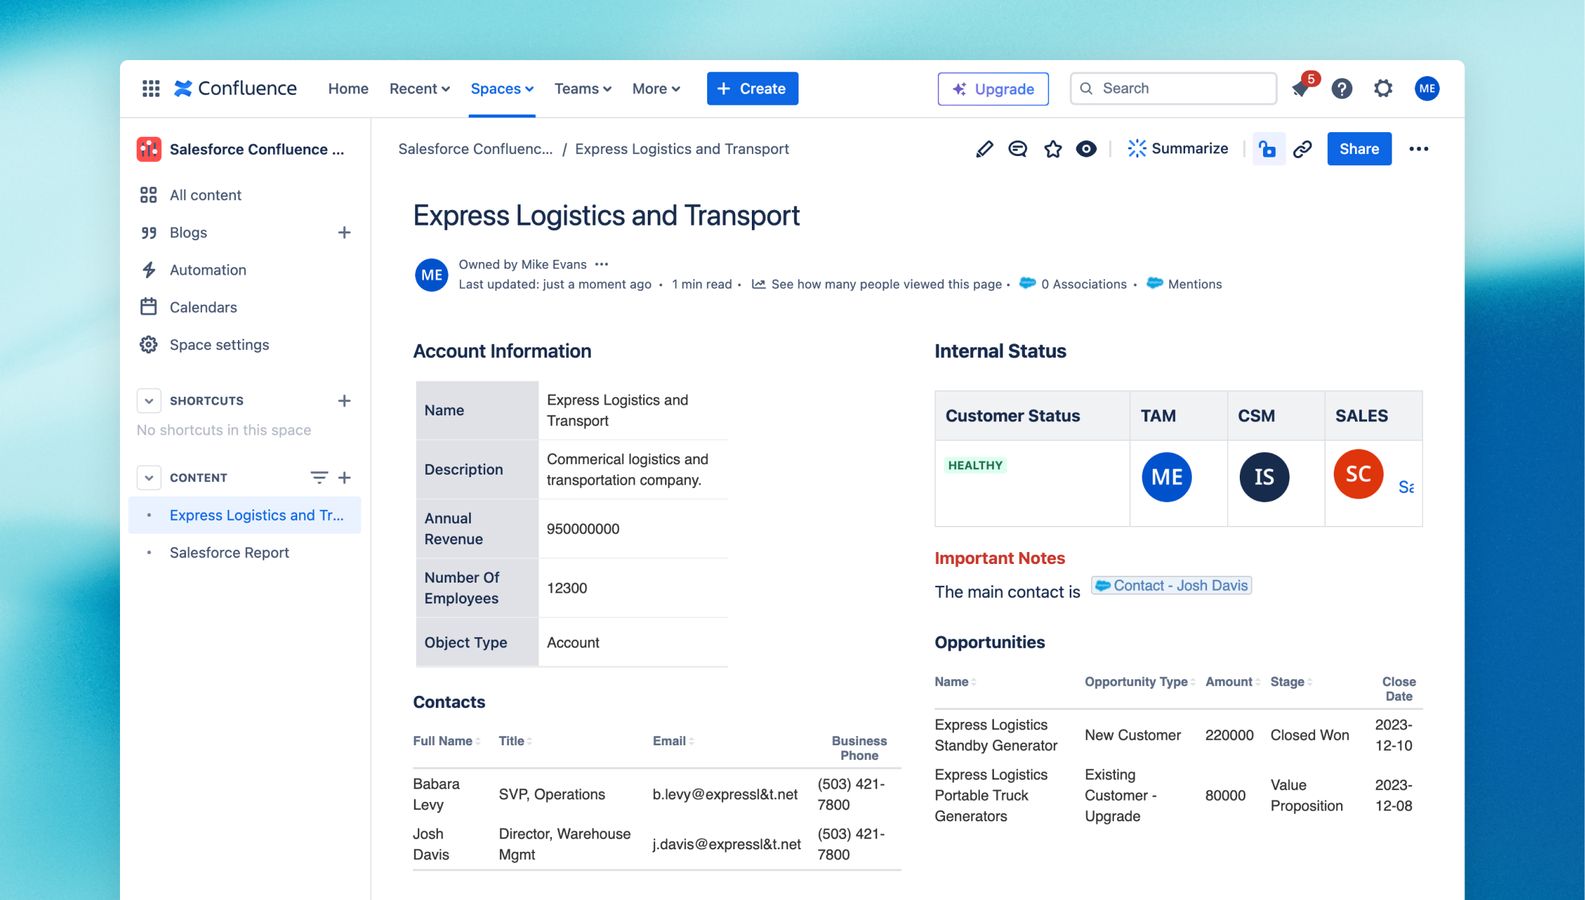The height and width of the screenshot is (900, 1585).
Task: Edit the page with the pencil icon
Action: 985,149
